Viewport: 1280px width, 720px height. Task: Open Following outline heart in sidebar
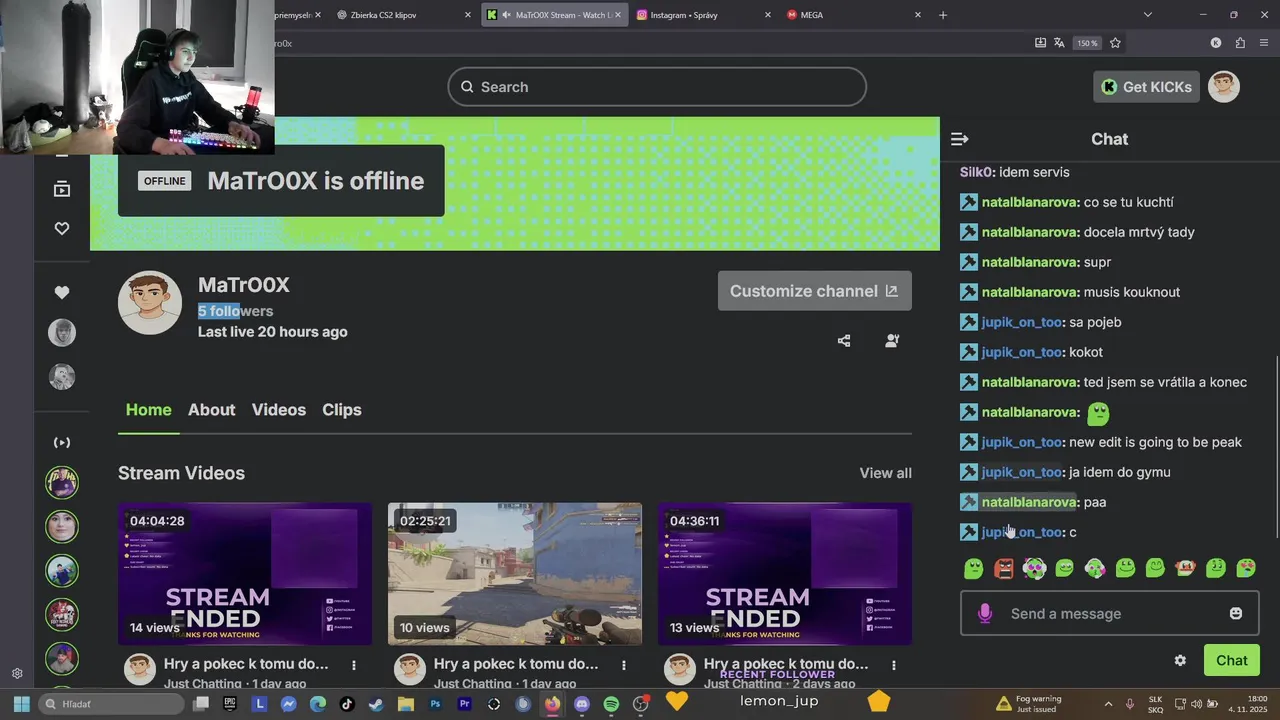62,229
